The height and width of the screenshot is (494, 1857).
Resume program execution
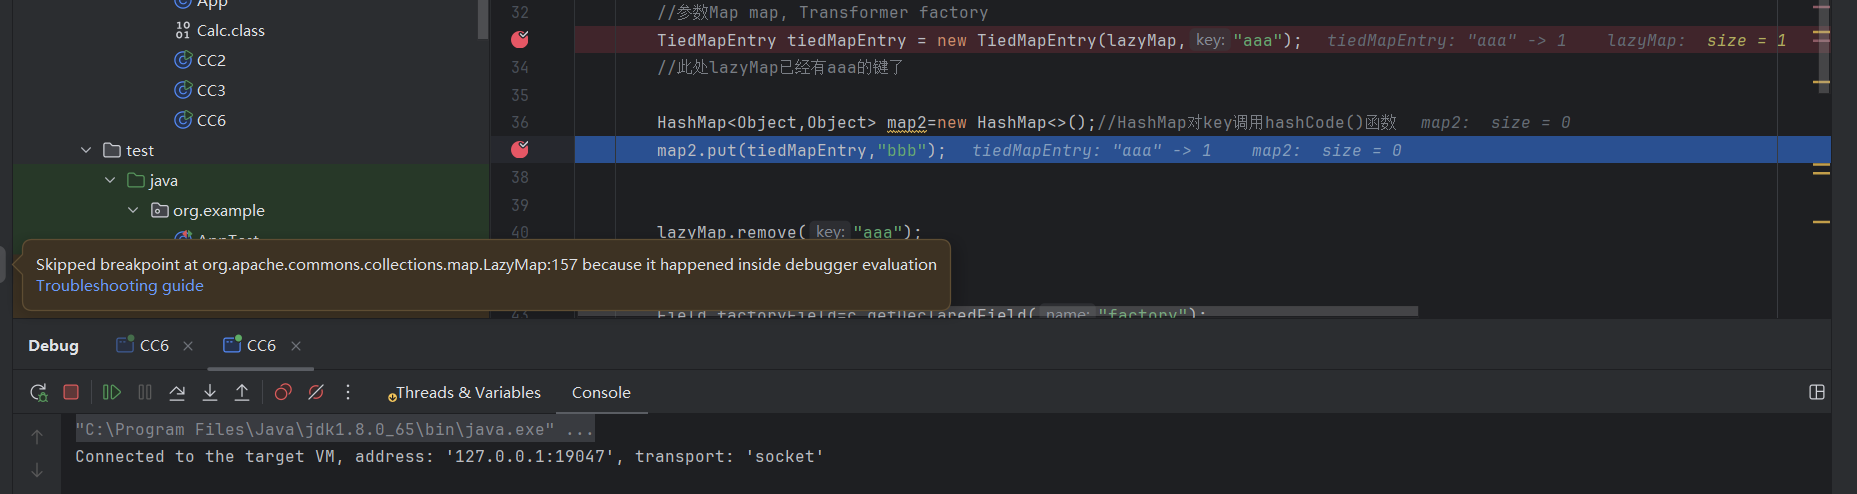112,392
